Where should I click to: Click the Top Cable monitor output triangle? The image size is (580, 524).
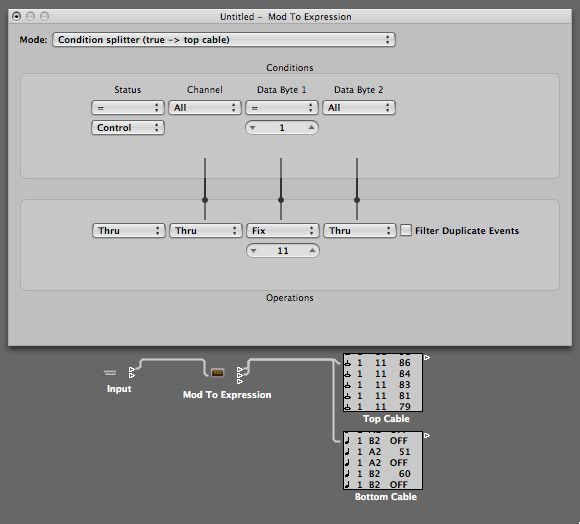pos(427,358)
